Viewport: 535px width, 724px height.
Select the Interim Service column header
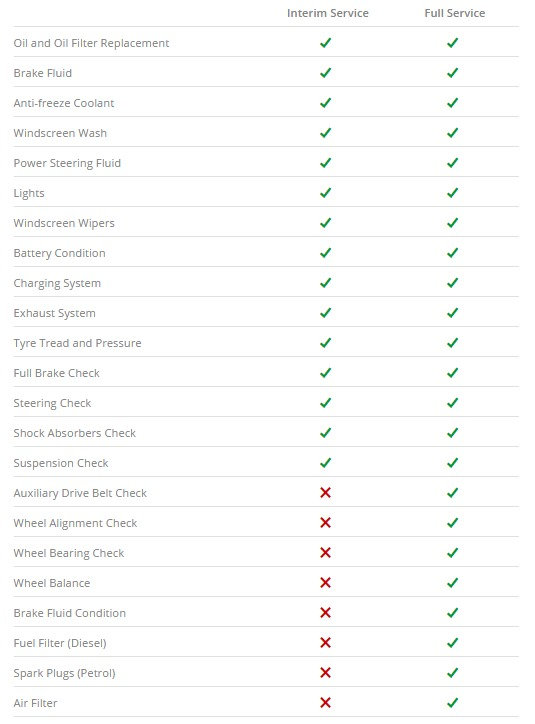pos(328,13)
